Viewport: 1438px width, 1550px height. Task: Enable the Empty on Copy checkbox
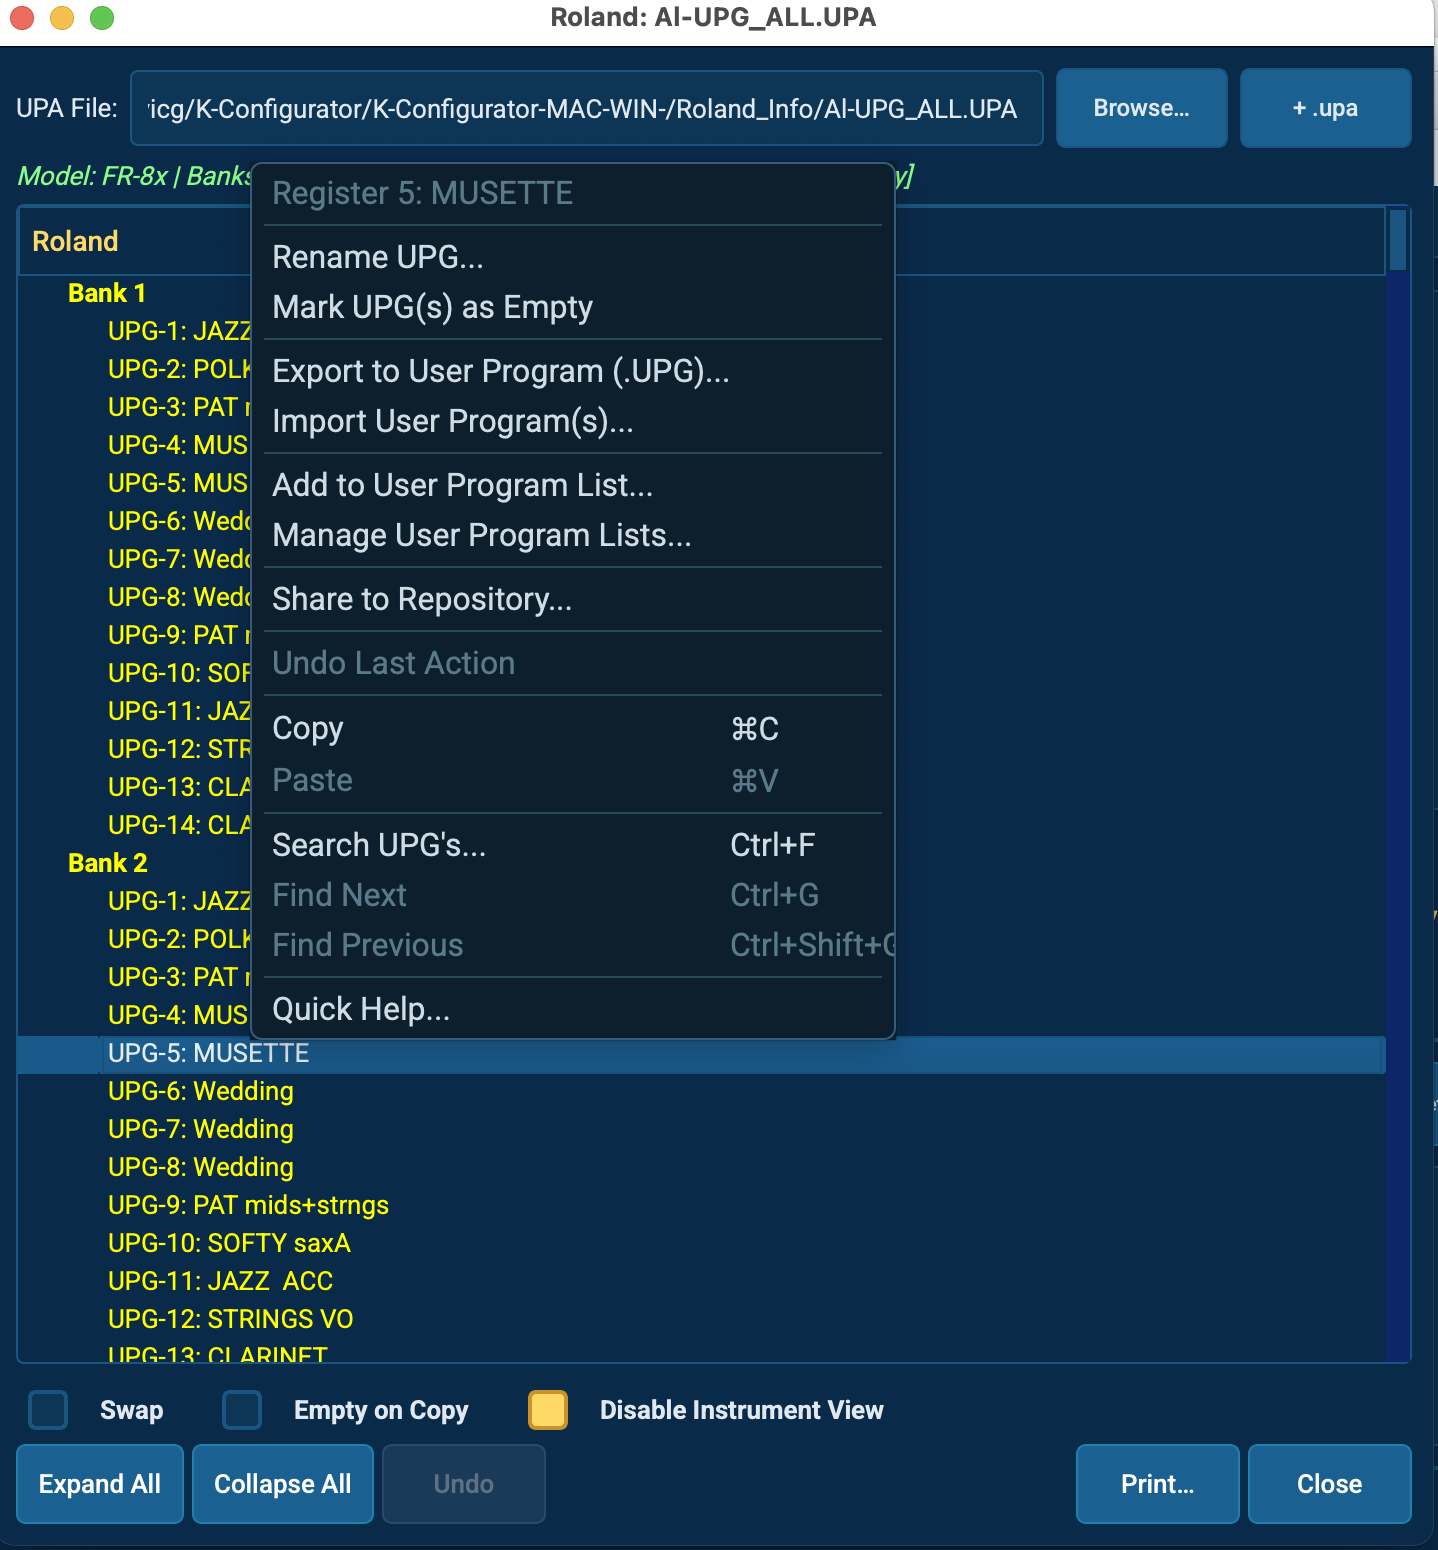pyautogui.click(x=242, y=1410)
